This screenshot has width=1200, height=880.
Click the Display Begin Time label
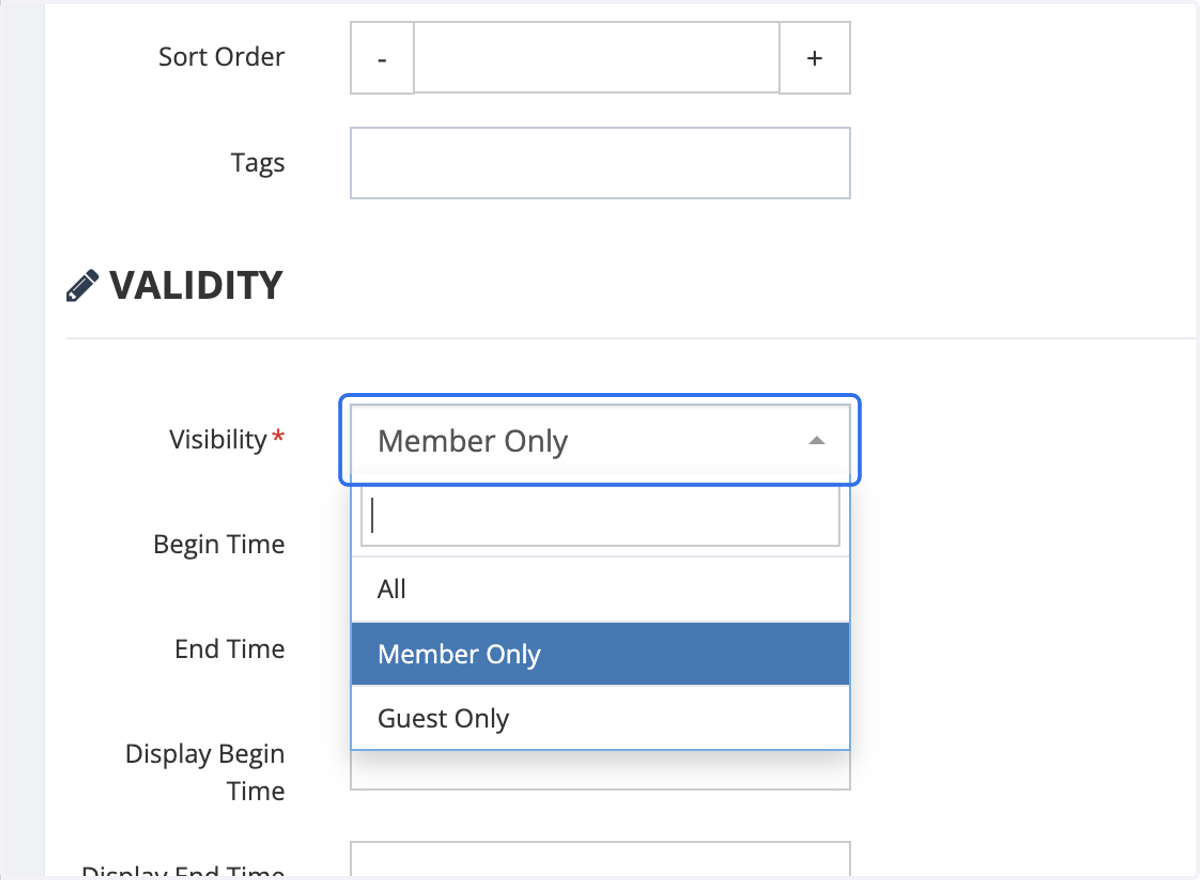point(205,772)
